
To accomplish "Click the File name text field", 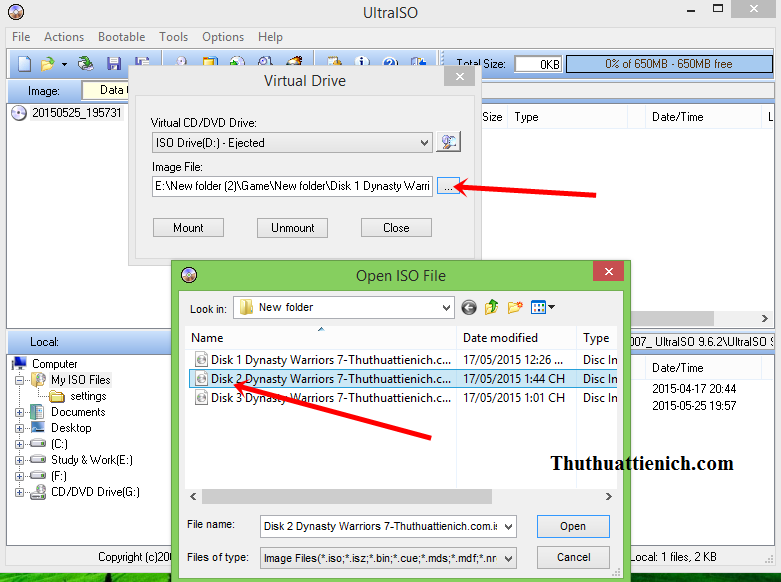I will [381, 527].
